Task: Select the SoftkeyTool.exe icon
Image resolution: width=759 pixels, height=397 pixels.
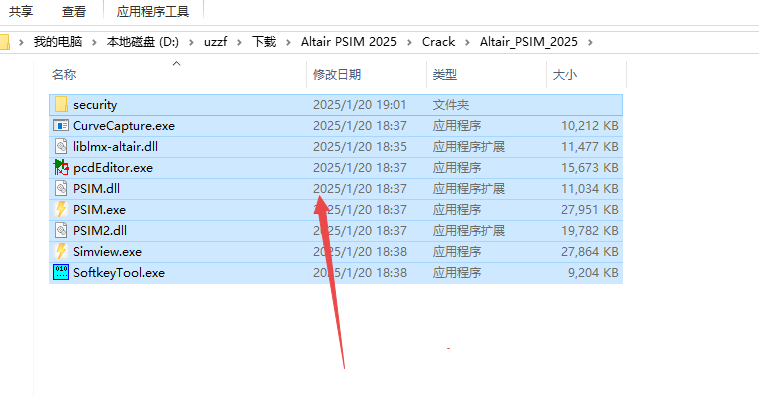Action: pyautogui.click(x=61, y=273)
